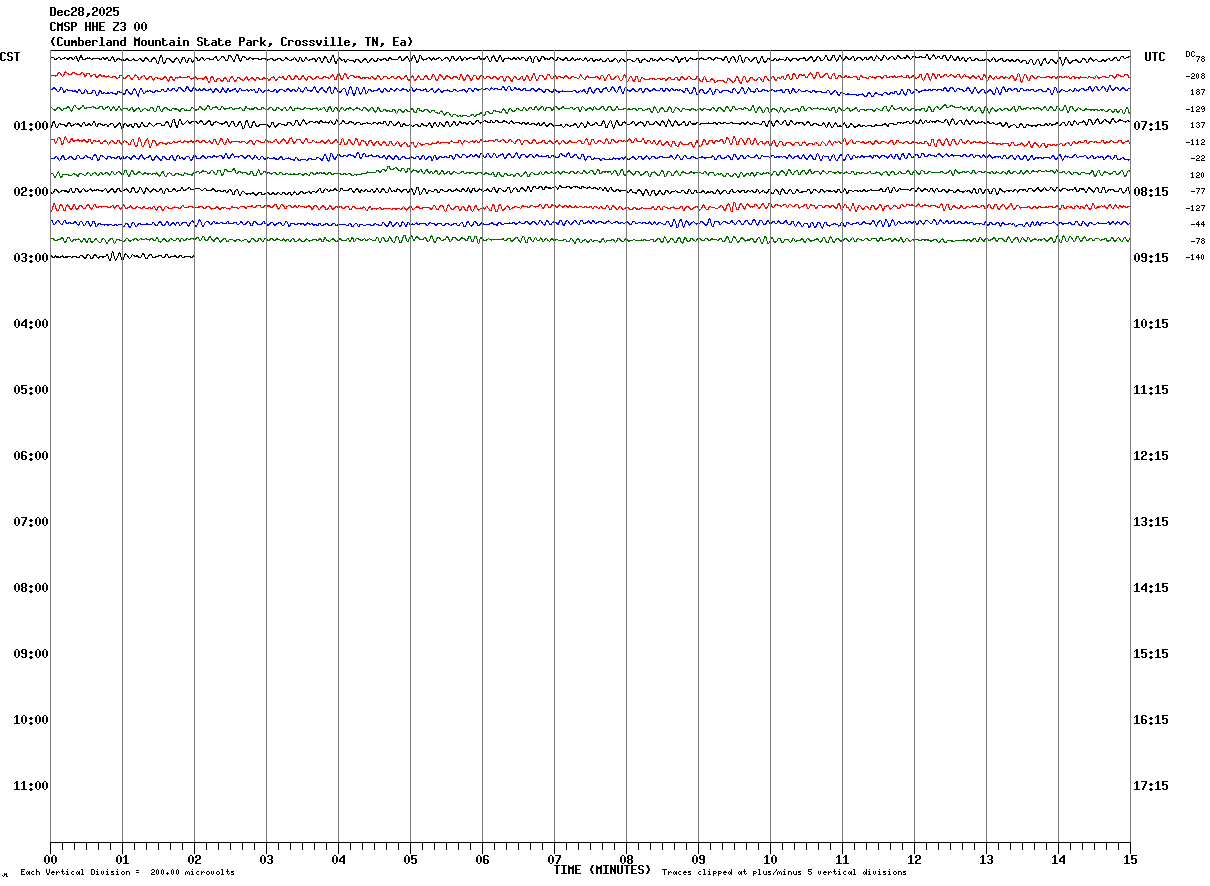Click DC offset value 137
Screen dimensions: 1210x886
[x=1197, y=125]
